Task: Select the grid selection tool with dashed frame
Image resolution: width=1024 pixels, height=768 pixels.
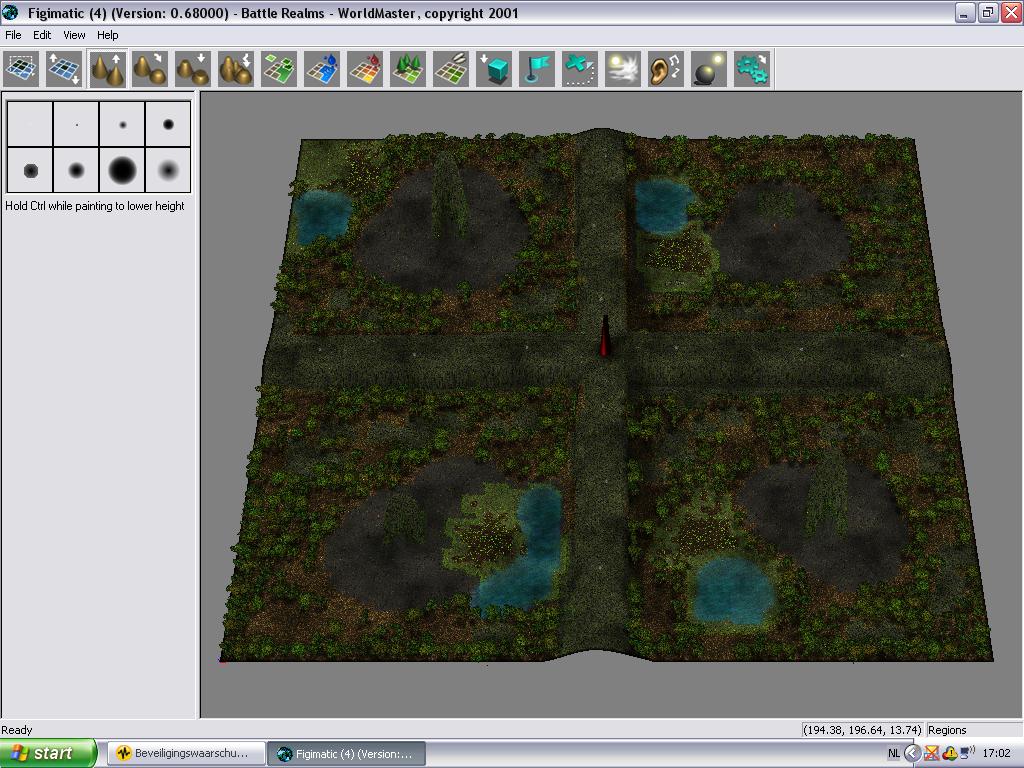Action: click(21, 69)
